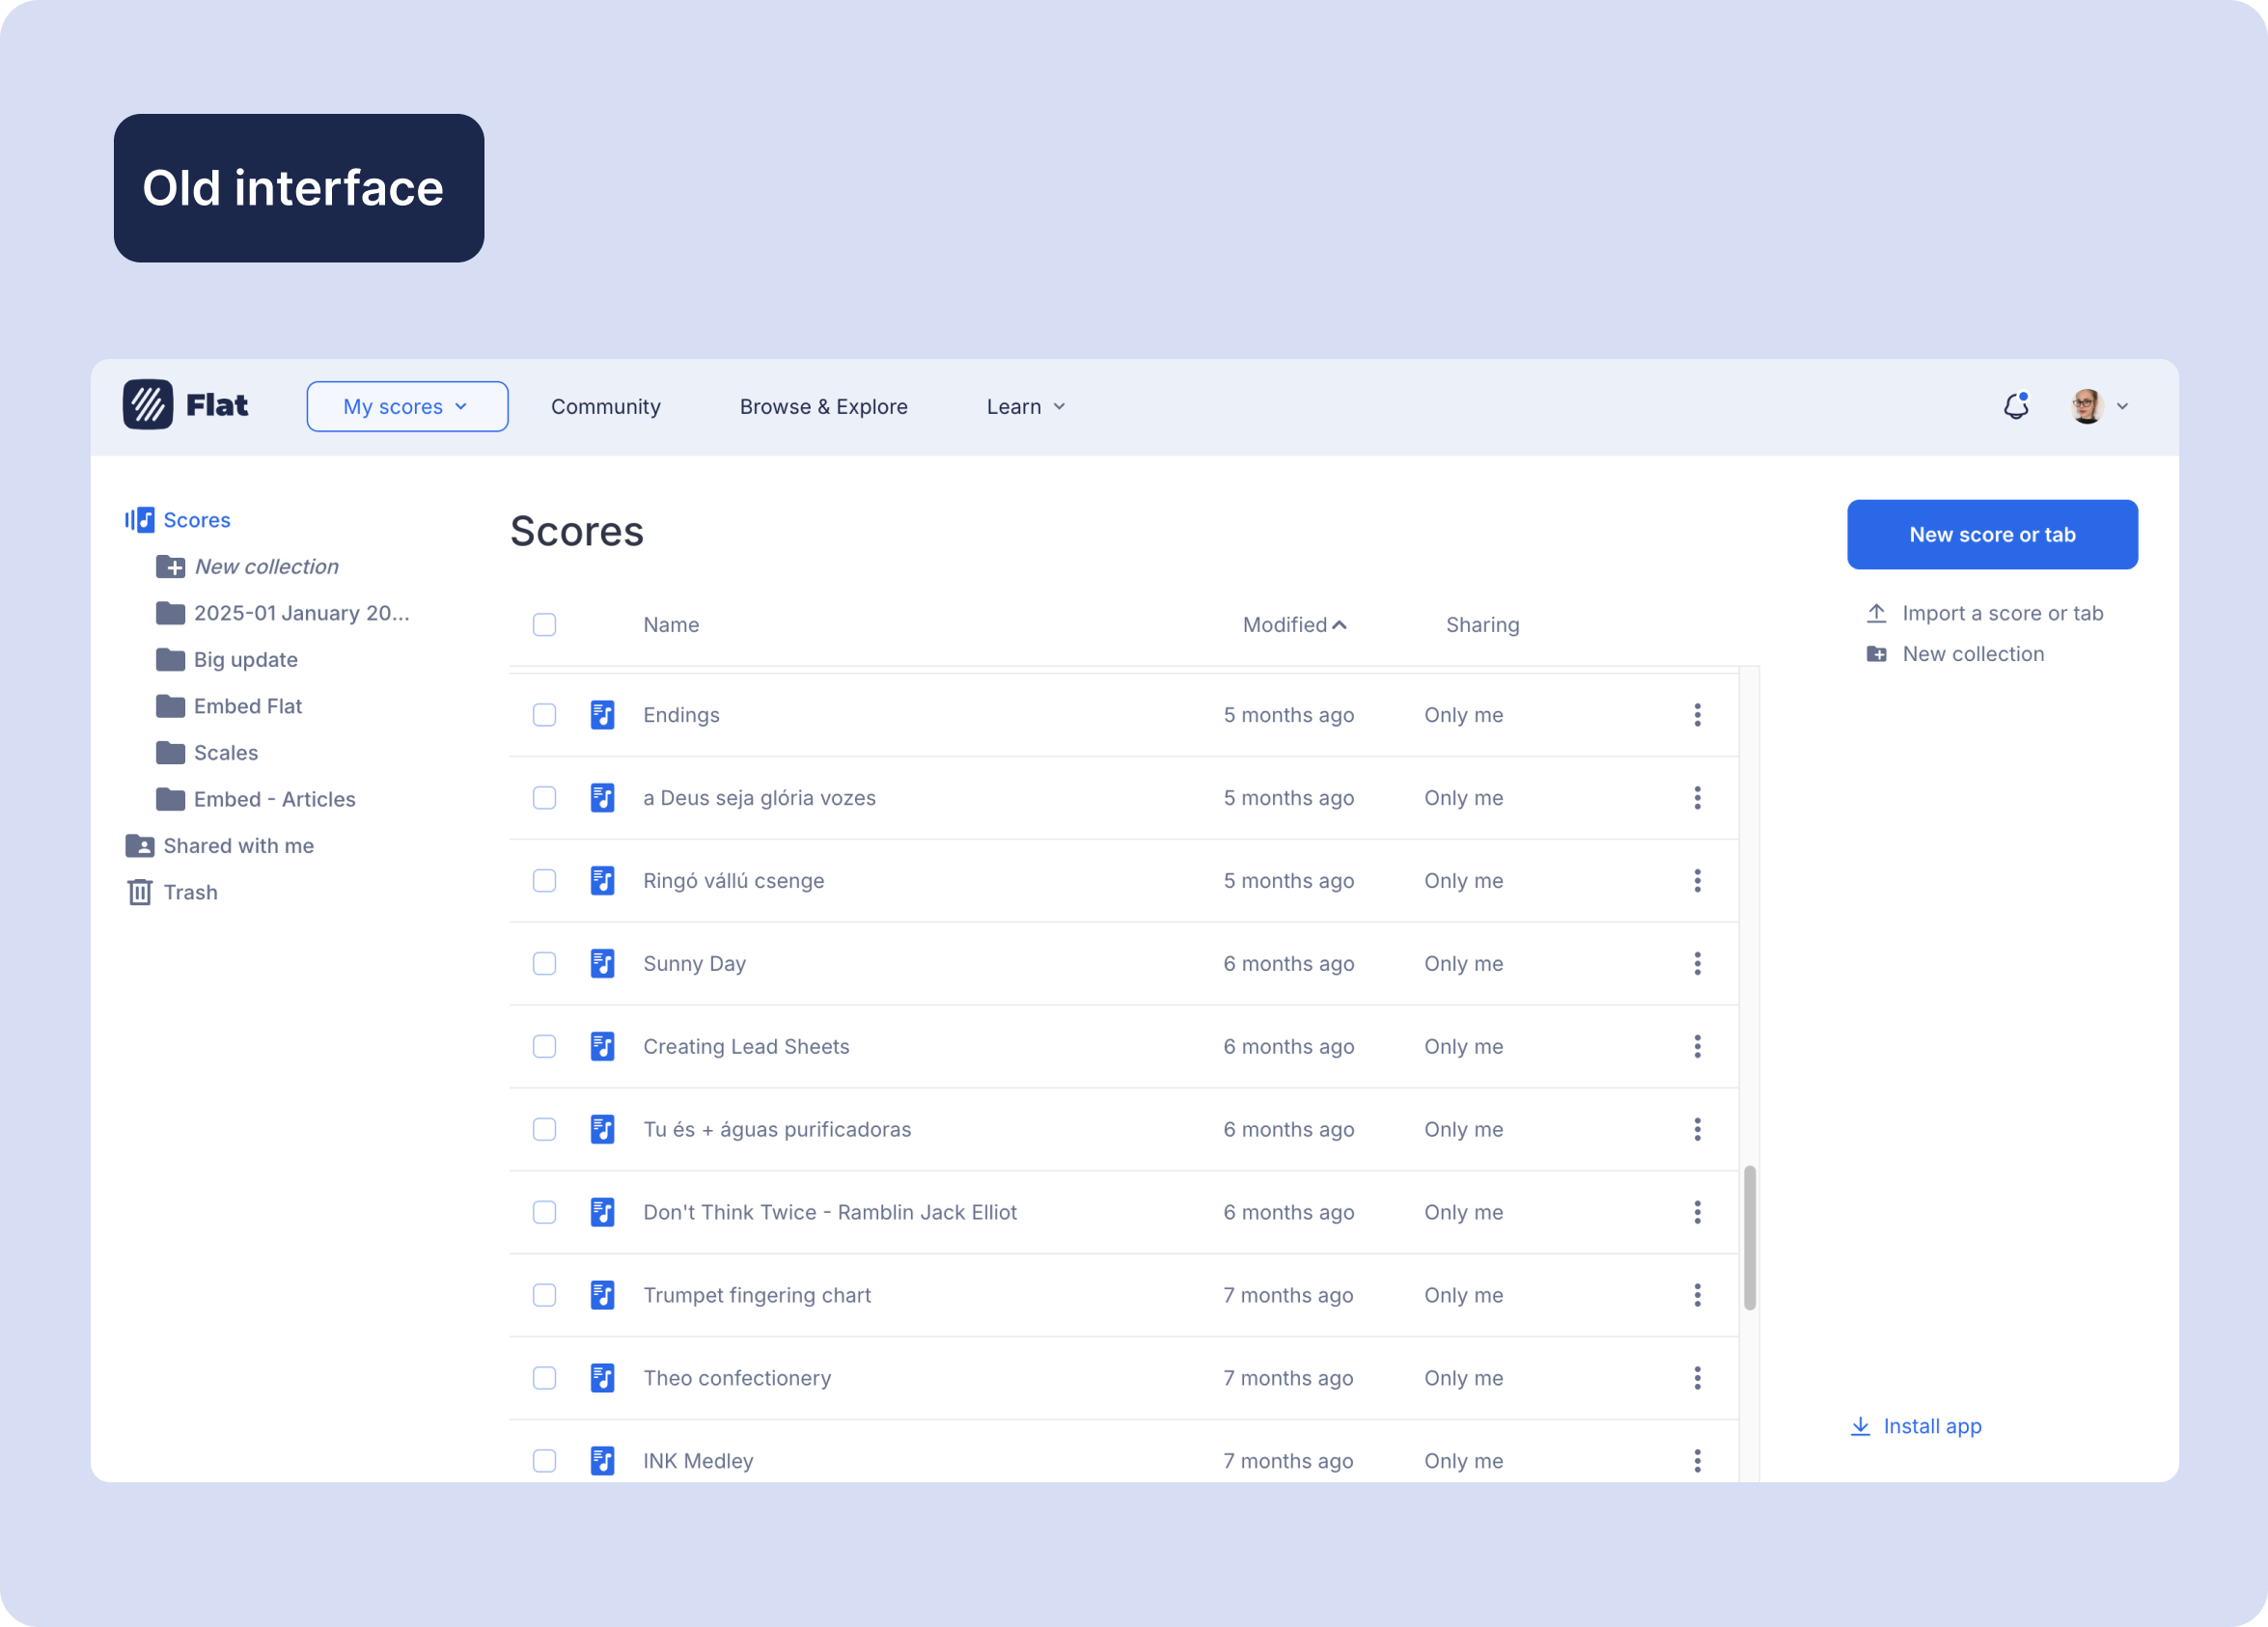Open more options for Sunny Day

[x=1697, y=964]
